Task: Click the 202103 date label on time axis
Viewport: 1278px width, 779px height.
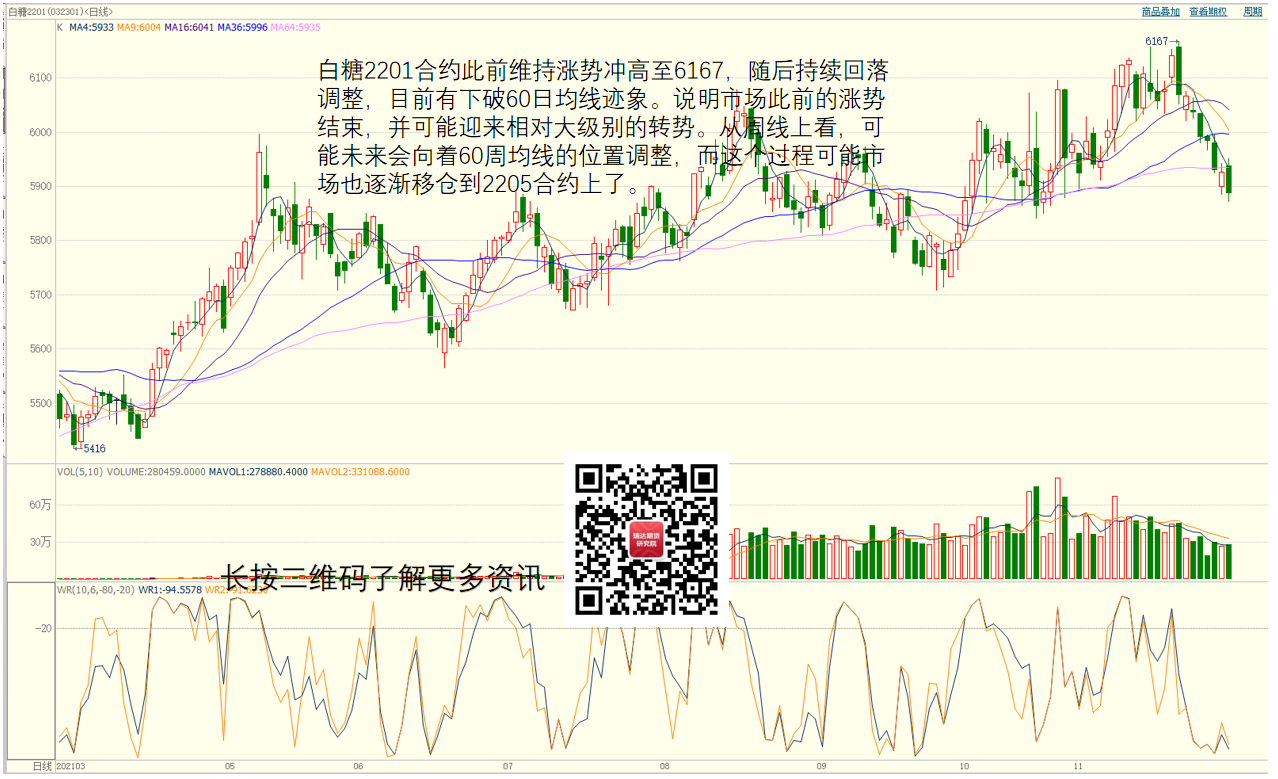Action: (x=71, y=767)
